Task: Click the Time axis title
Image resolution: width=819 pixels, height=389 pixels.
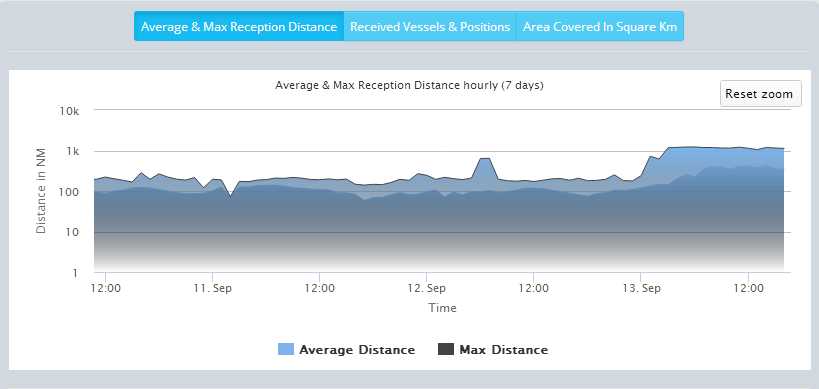Action: click(442, 308)
